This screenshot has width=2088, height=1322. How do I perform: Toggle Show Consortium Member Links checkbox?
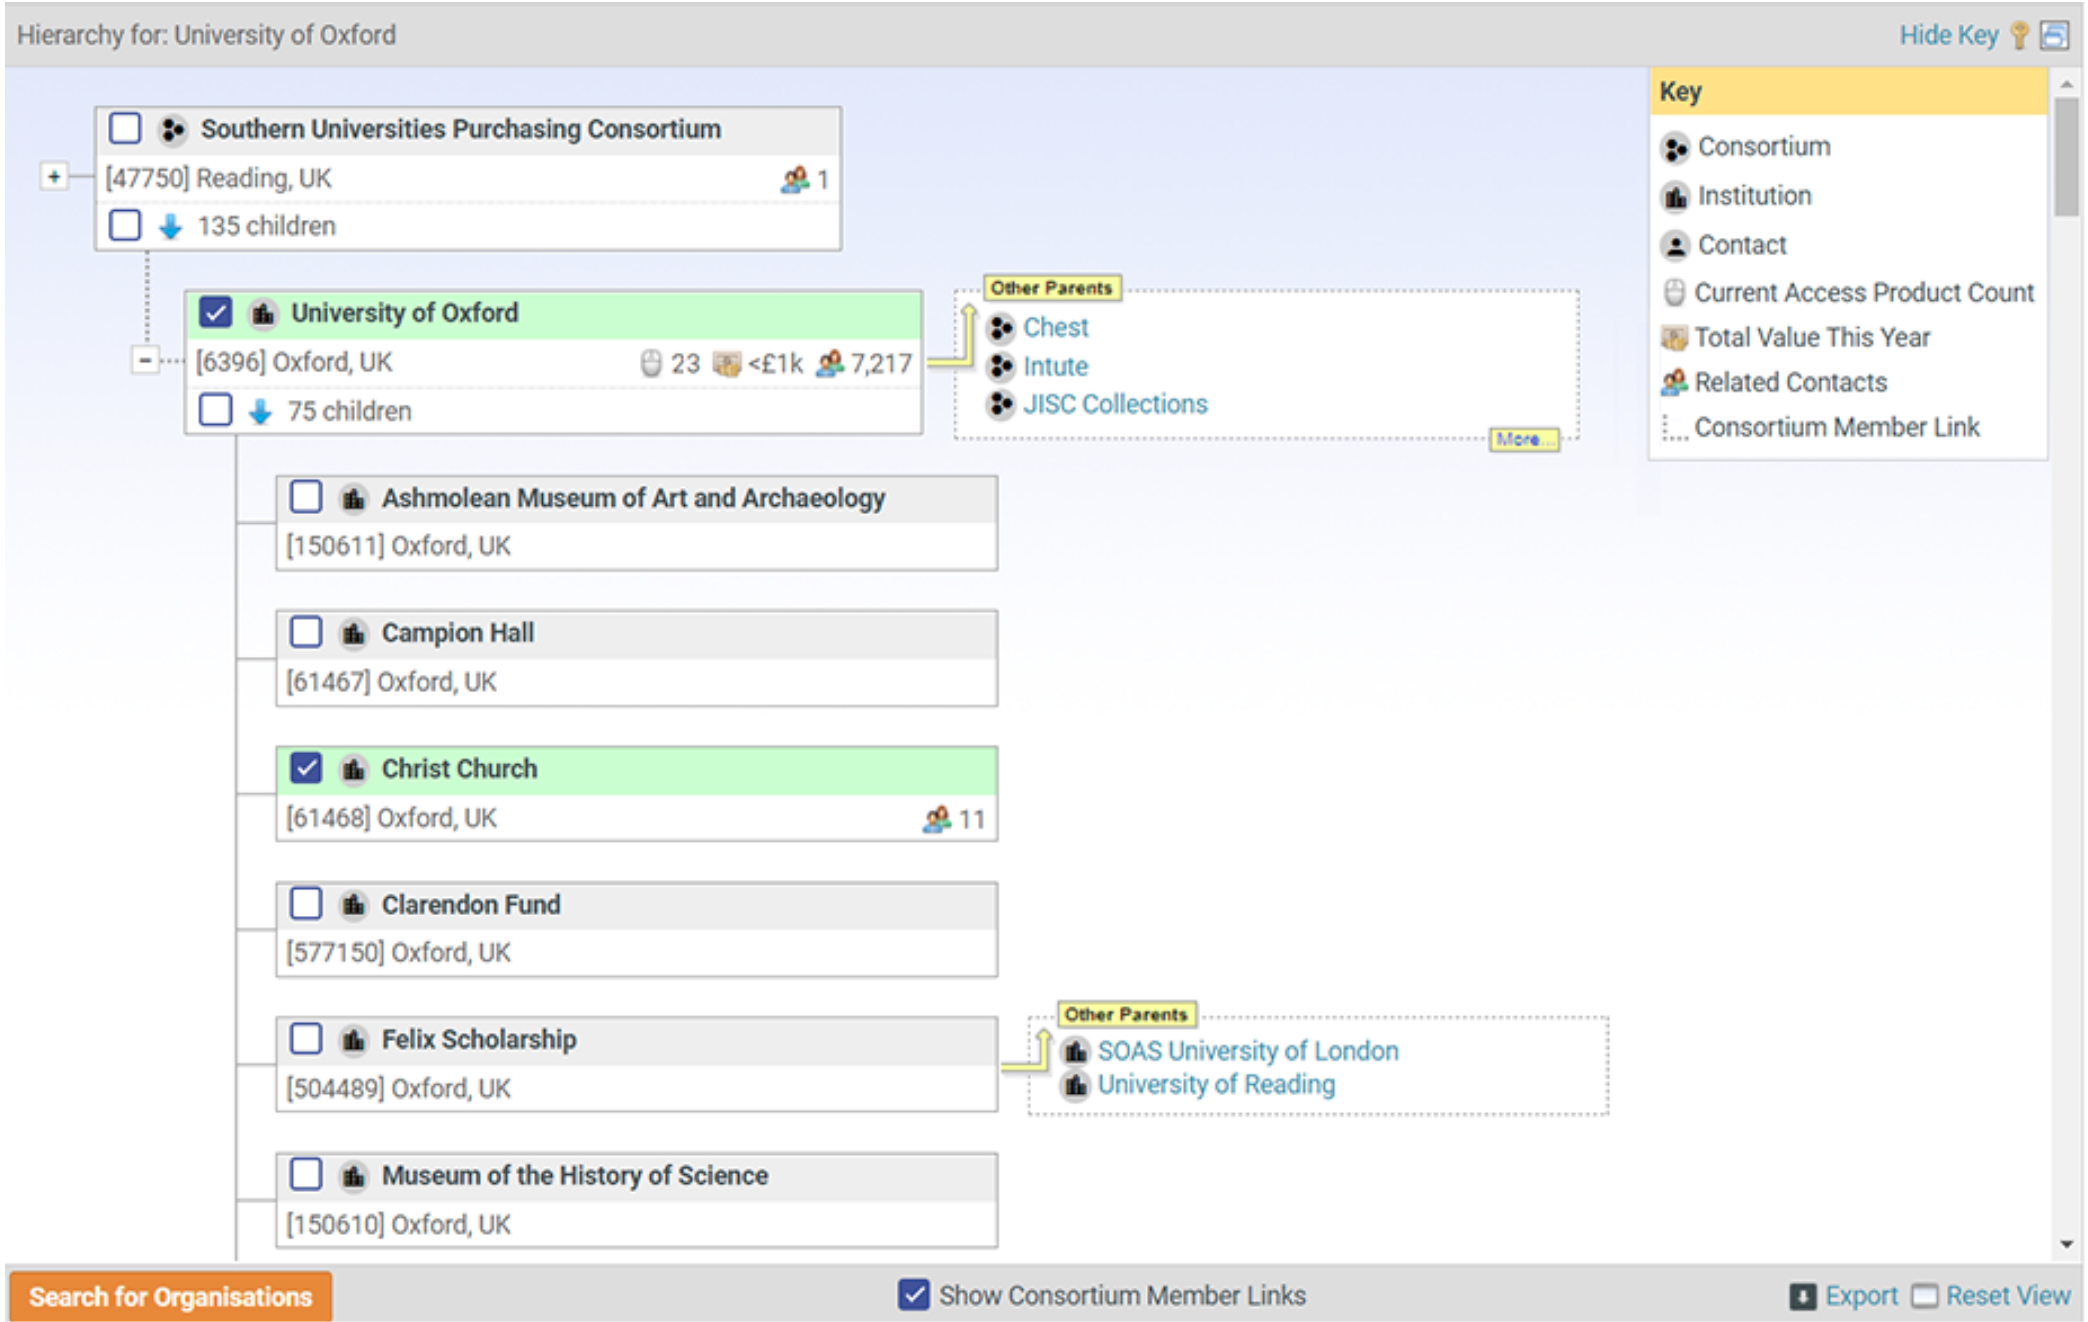(912, 1294)
